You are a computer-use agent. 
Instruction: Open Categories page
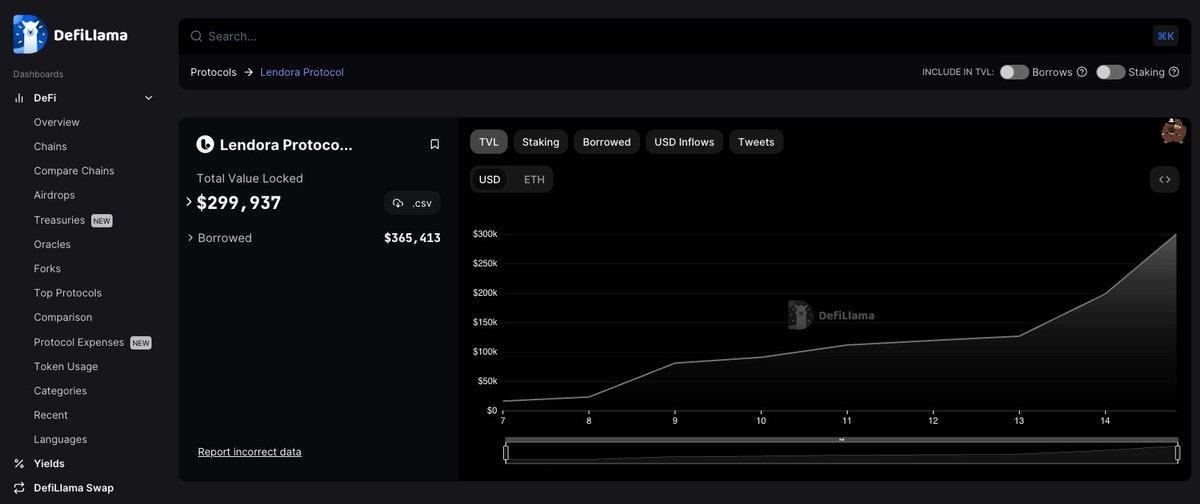tap(60, 391)
